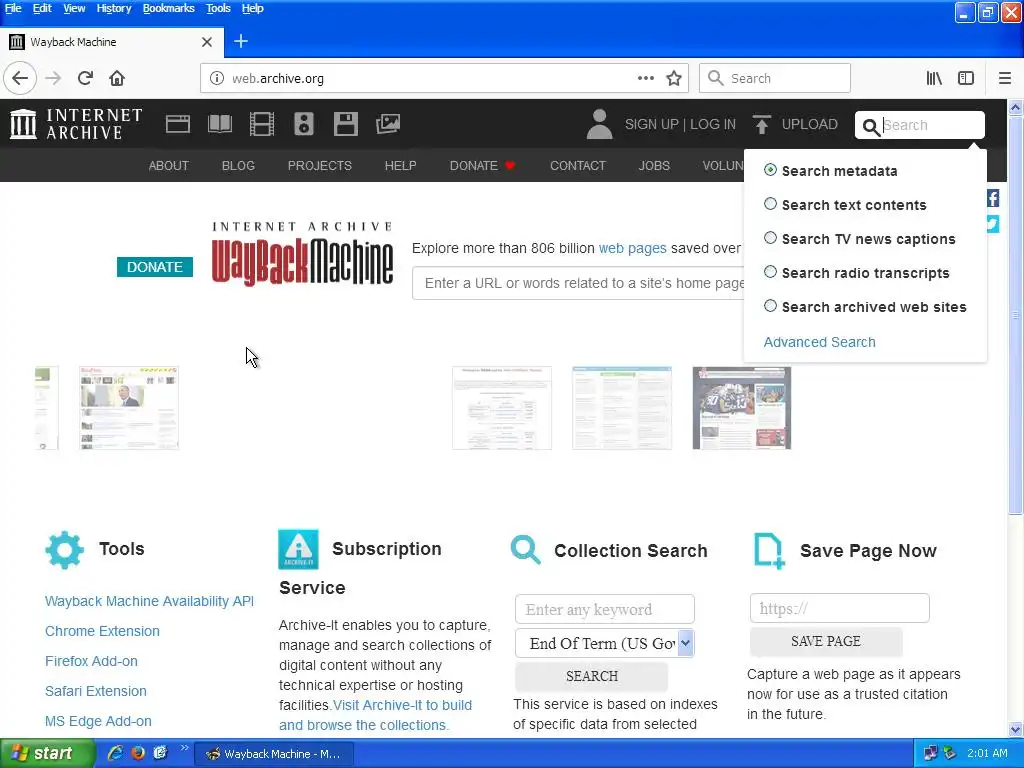Screen dimensions: 1024x768
Task: Click the user avatar icon
Action: 599,124
